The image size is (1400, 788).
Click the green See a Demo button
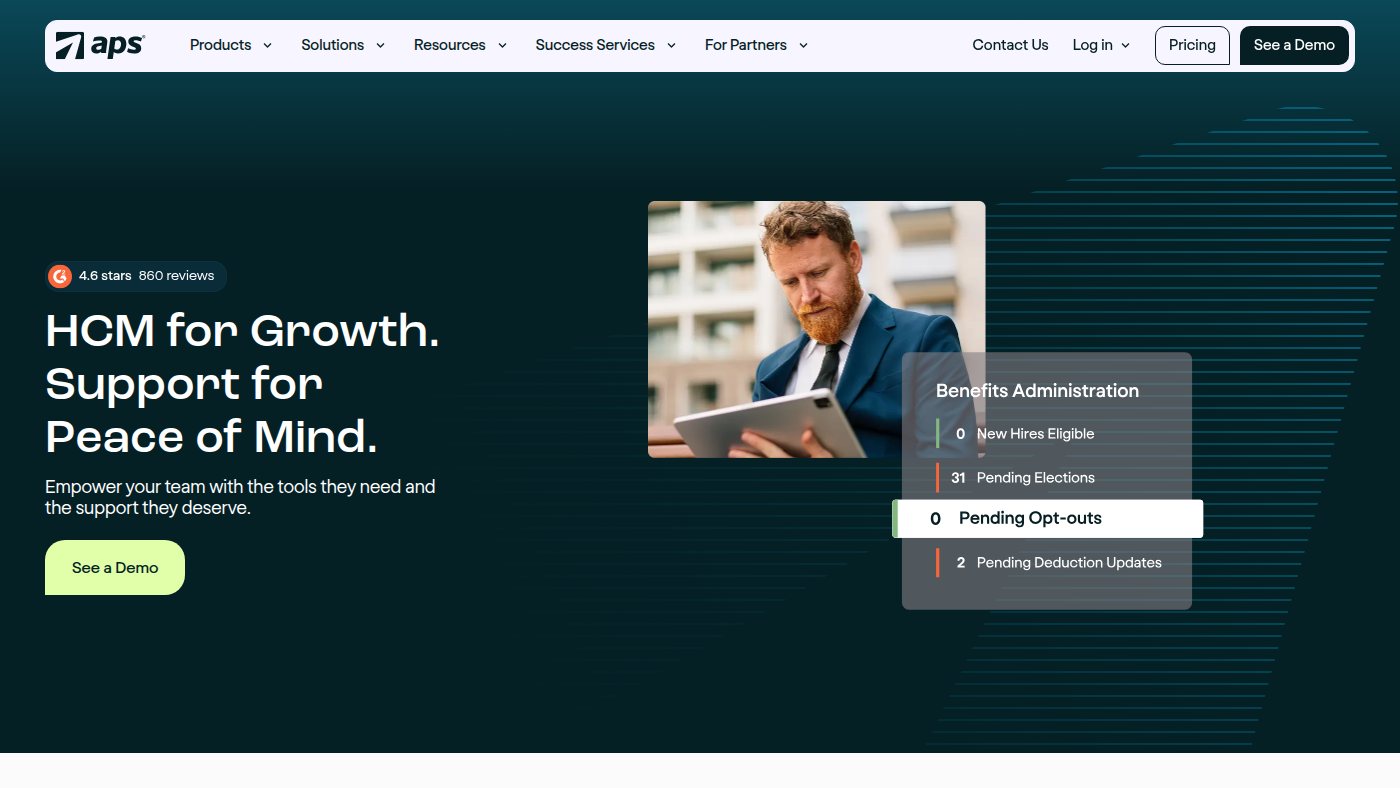pos(115,568)
